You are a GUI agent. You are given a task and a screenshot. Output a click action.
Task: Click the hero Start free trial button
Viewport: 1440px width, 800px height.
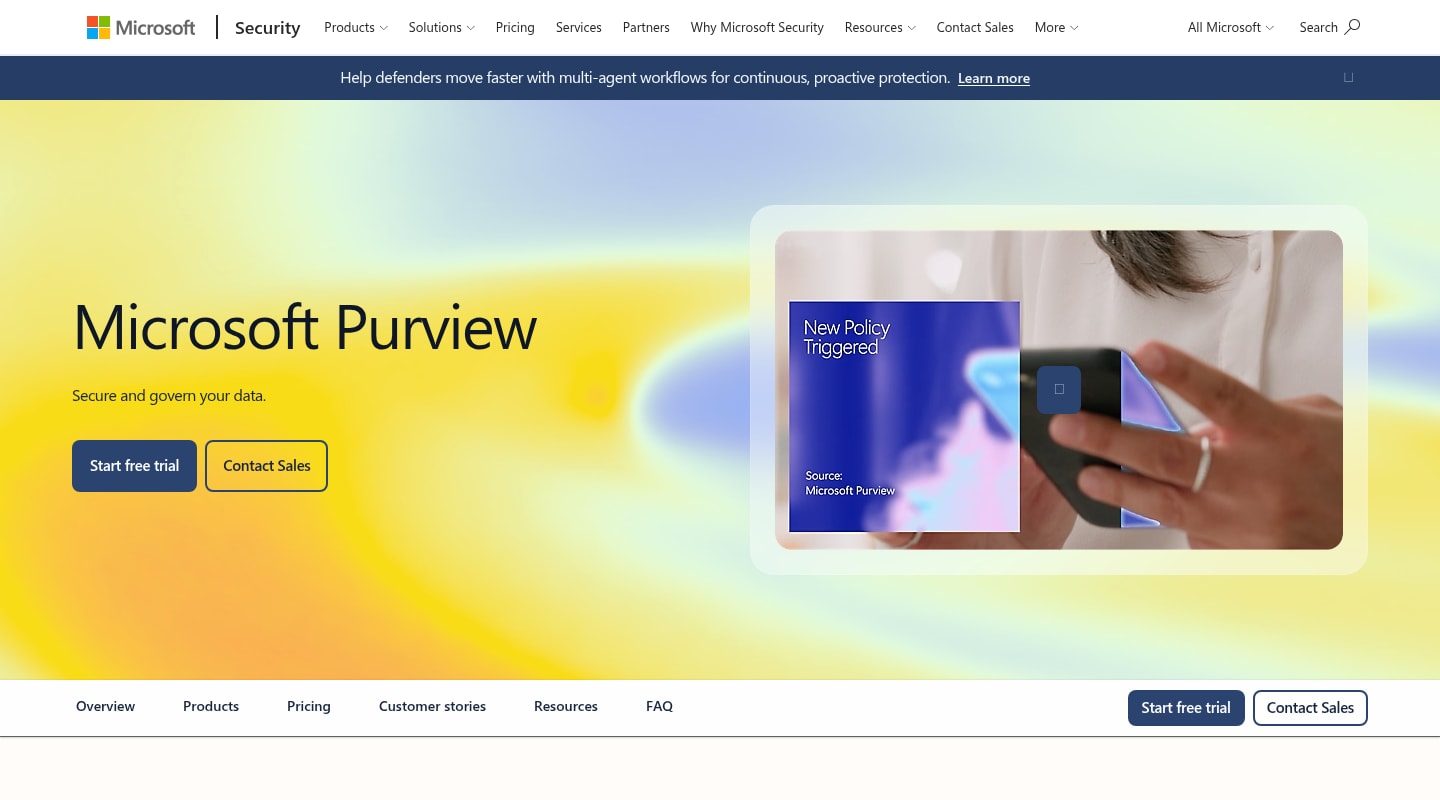[134, 466]
